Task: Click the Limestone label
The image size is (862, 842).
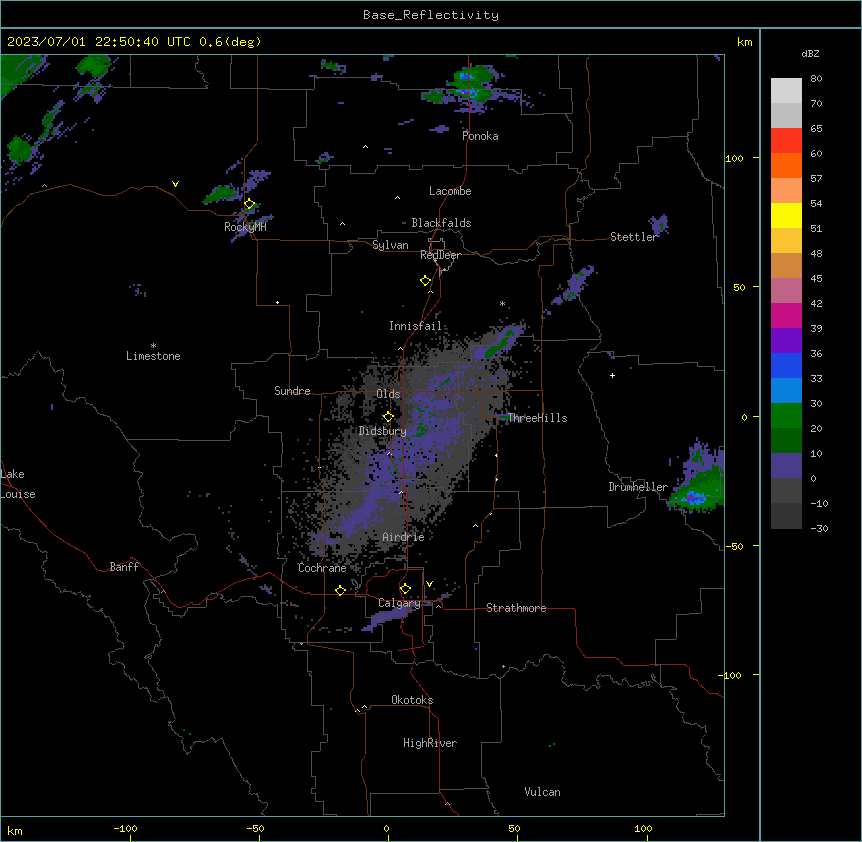Action: click(x=153, y=356)
